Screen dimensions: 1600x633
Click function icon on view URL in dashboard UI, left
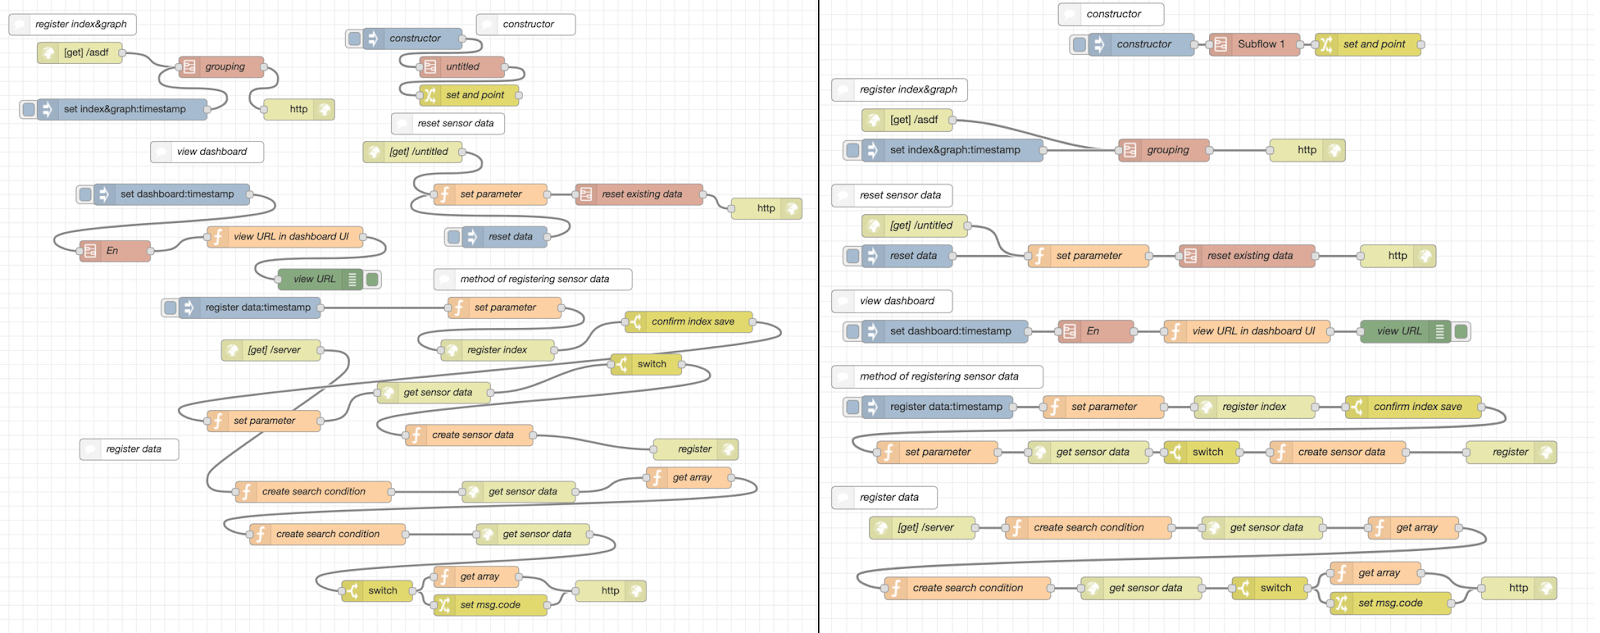click(218, 237)
